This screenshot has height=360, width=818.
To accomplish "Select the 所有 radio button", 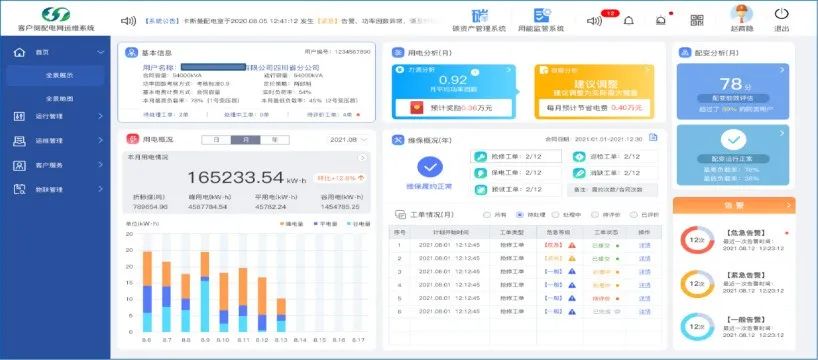I will coord(487,214).
